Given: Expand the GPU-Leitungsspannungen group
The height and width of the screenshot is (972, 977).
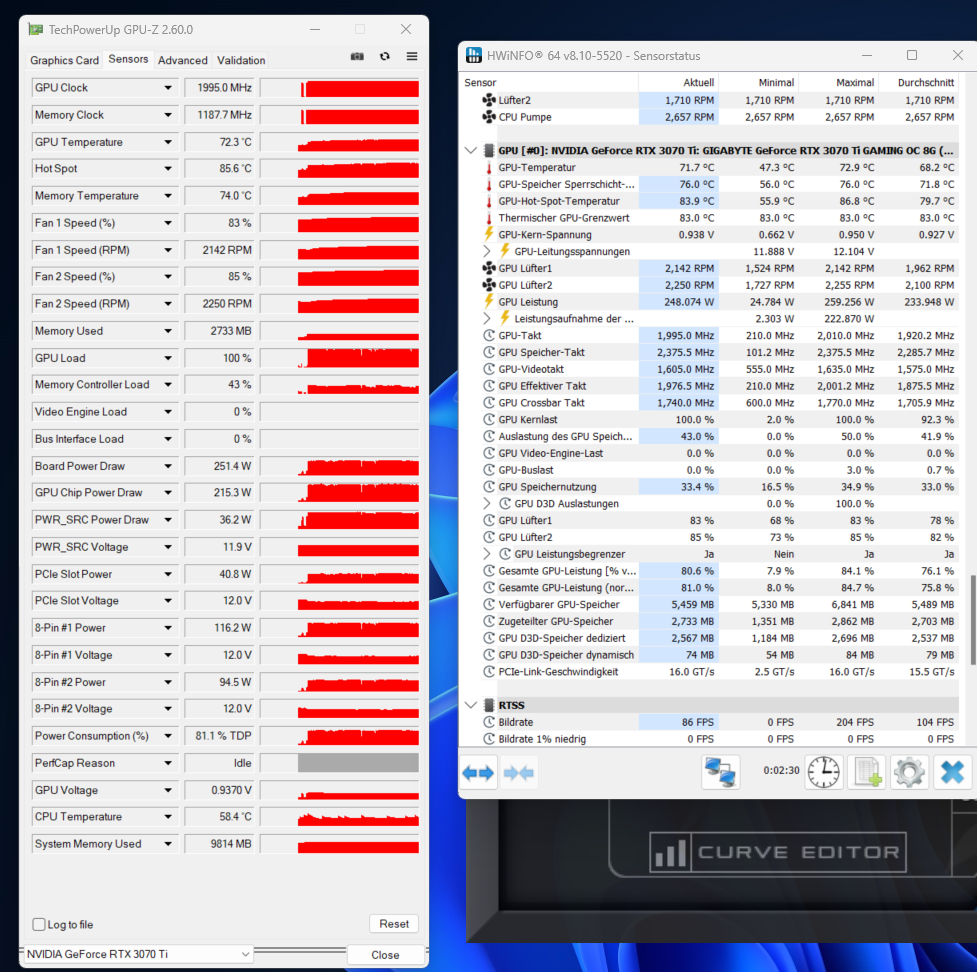Looking at the screenshot, I should pos(487,251).
